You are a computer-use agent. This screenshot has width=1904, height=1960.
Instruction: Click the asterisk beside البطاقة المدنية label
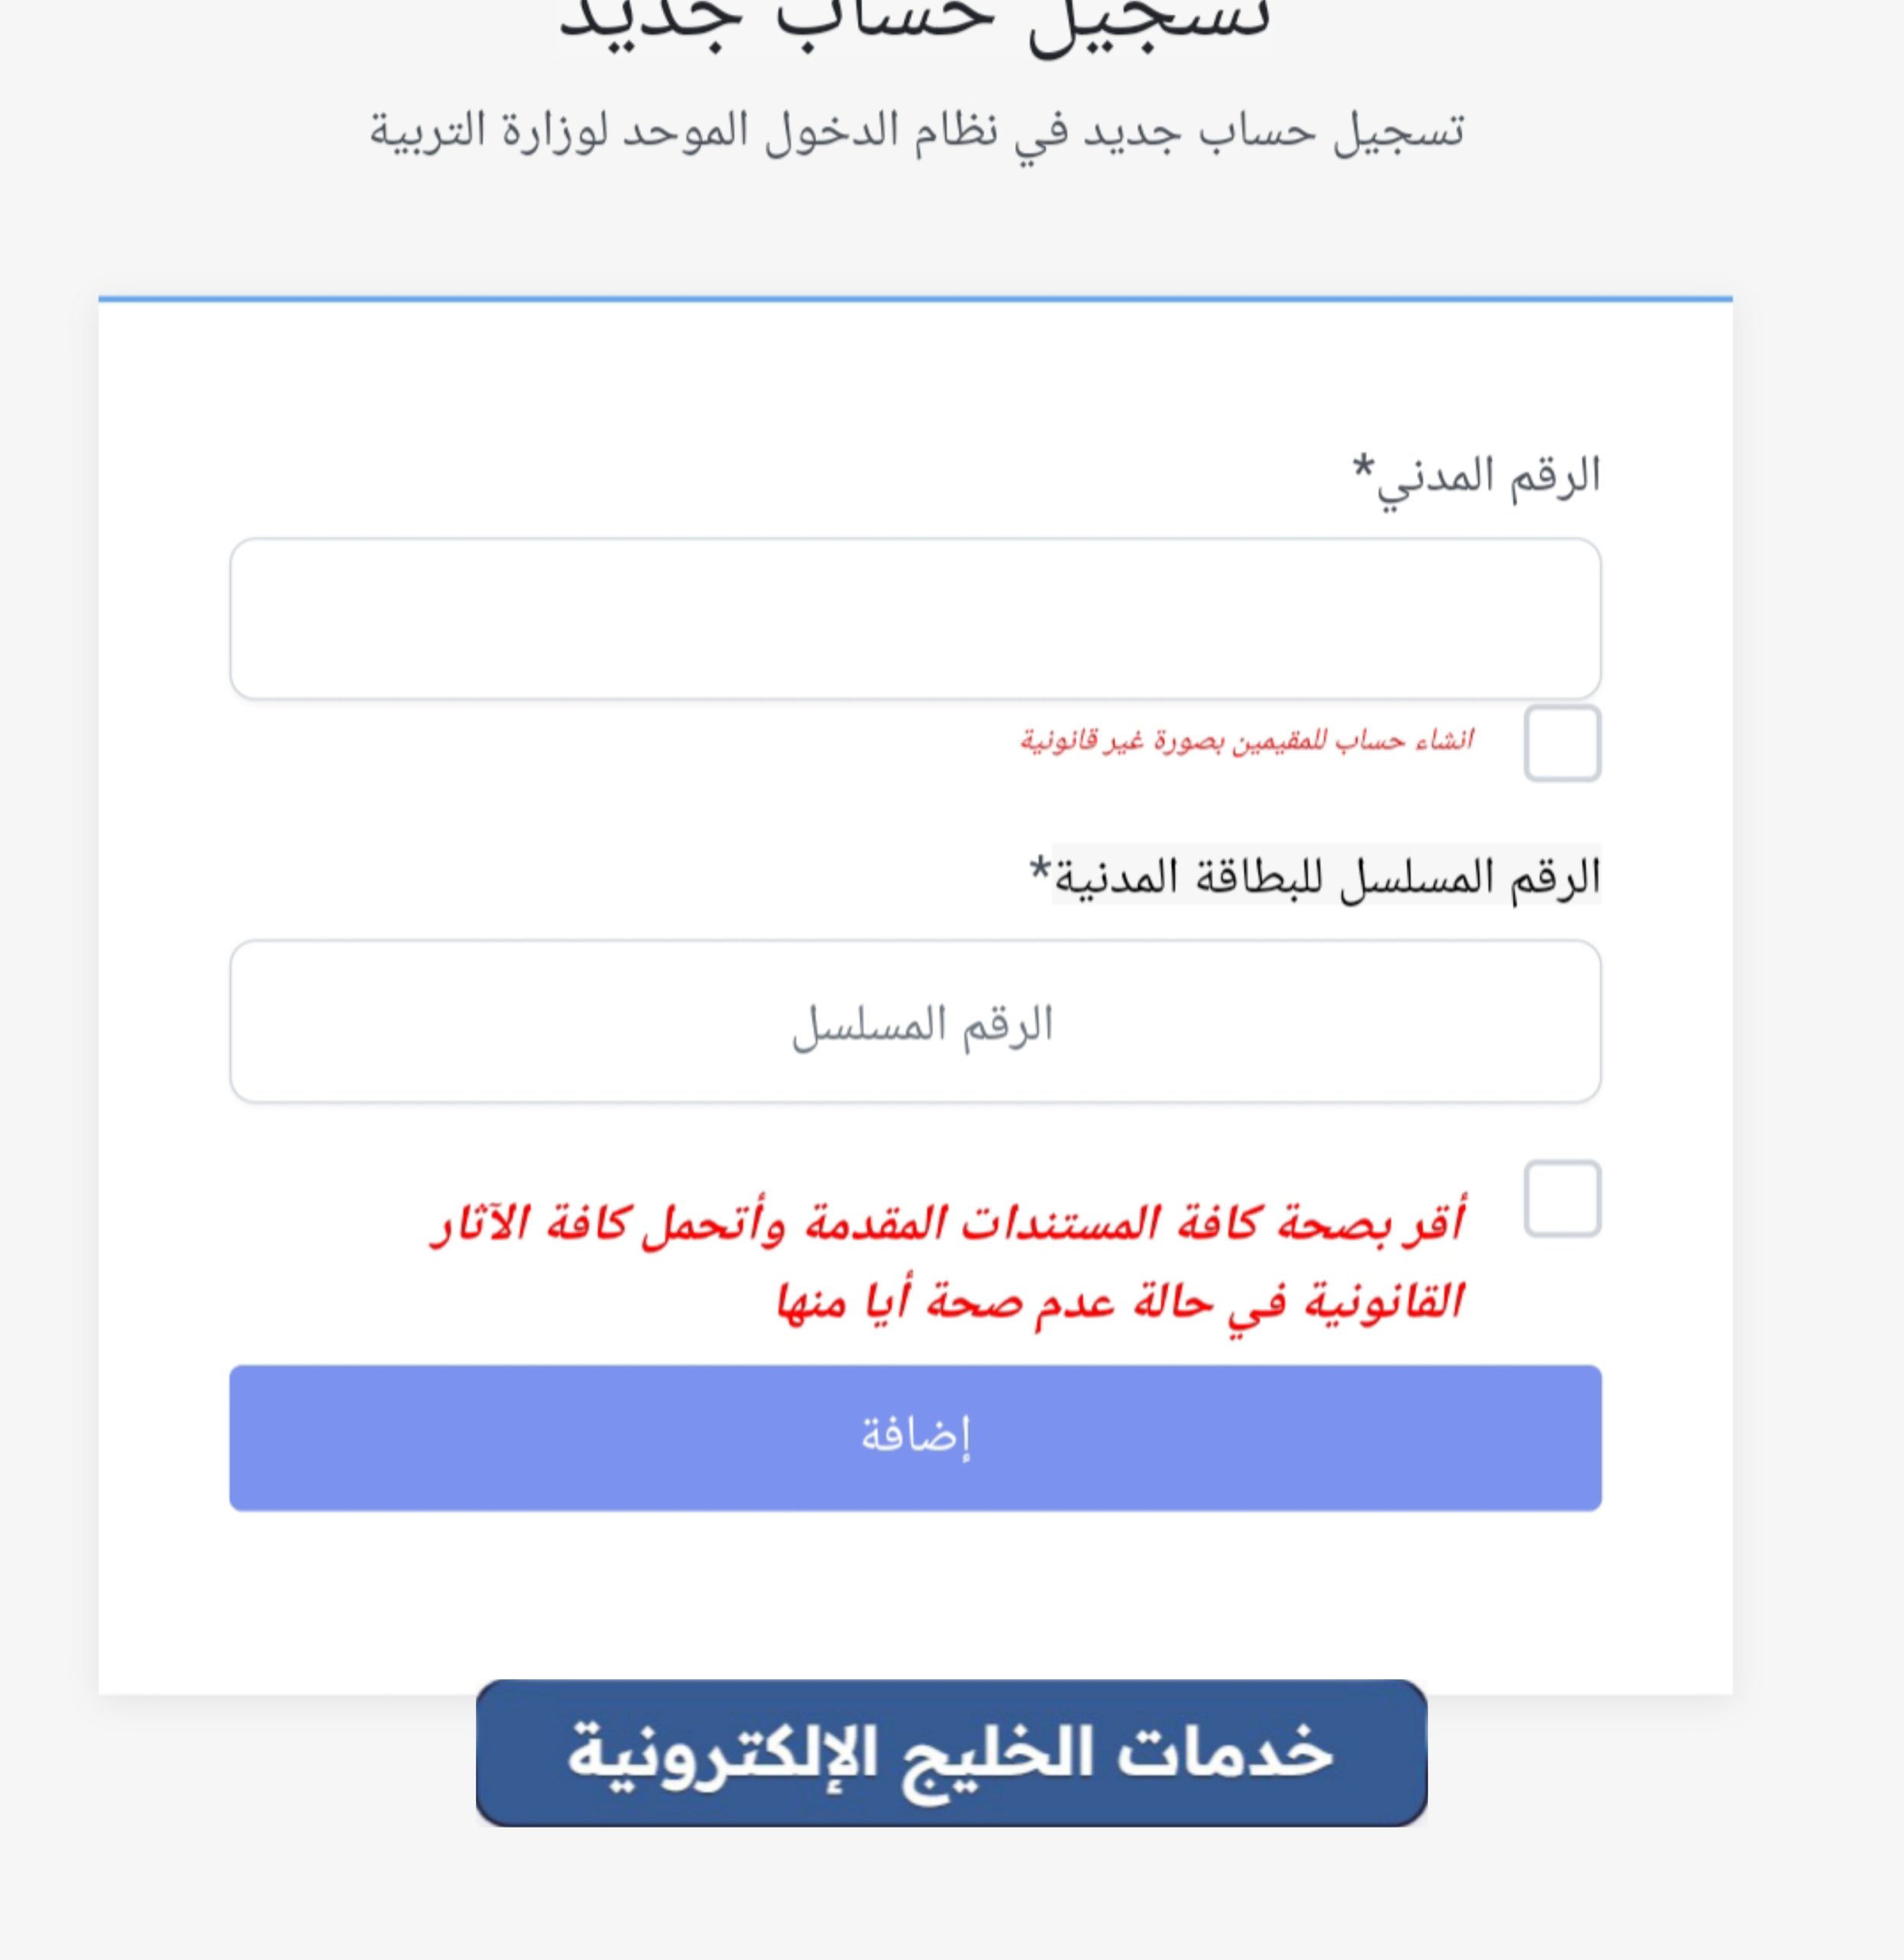[1040, 868]
